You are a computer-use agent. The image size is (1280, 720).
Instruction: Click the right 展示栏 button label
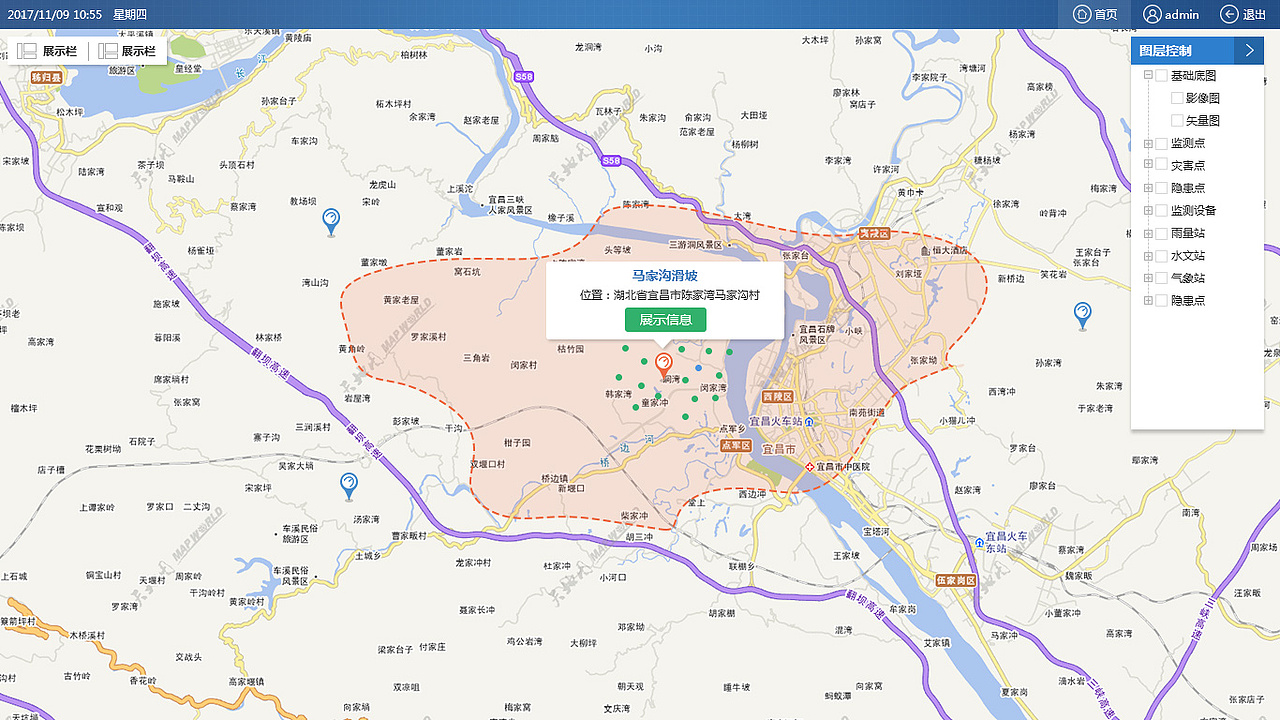pyautogui.click(x=139, y=51)
